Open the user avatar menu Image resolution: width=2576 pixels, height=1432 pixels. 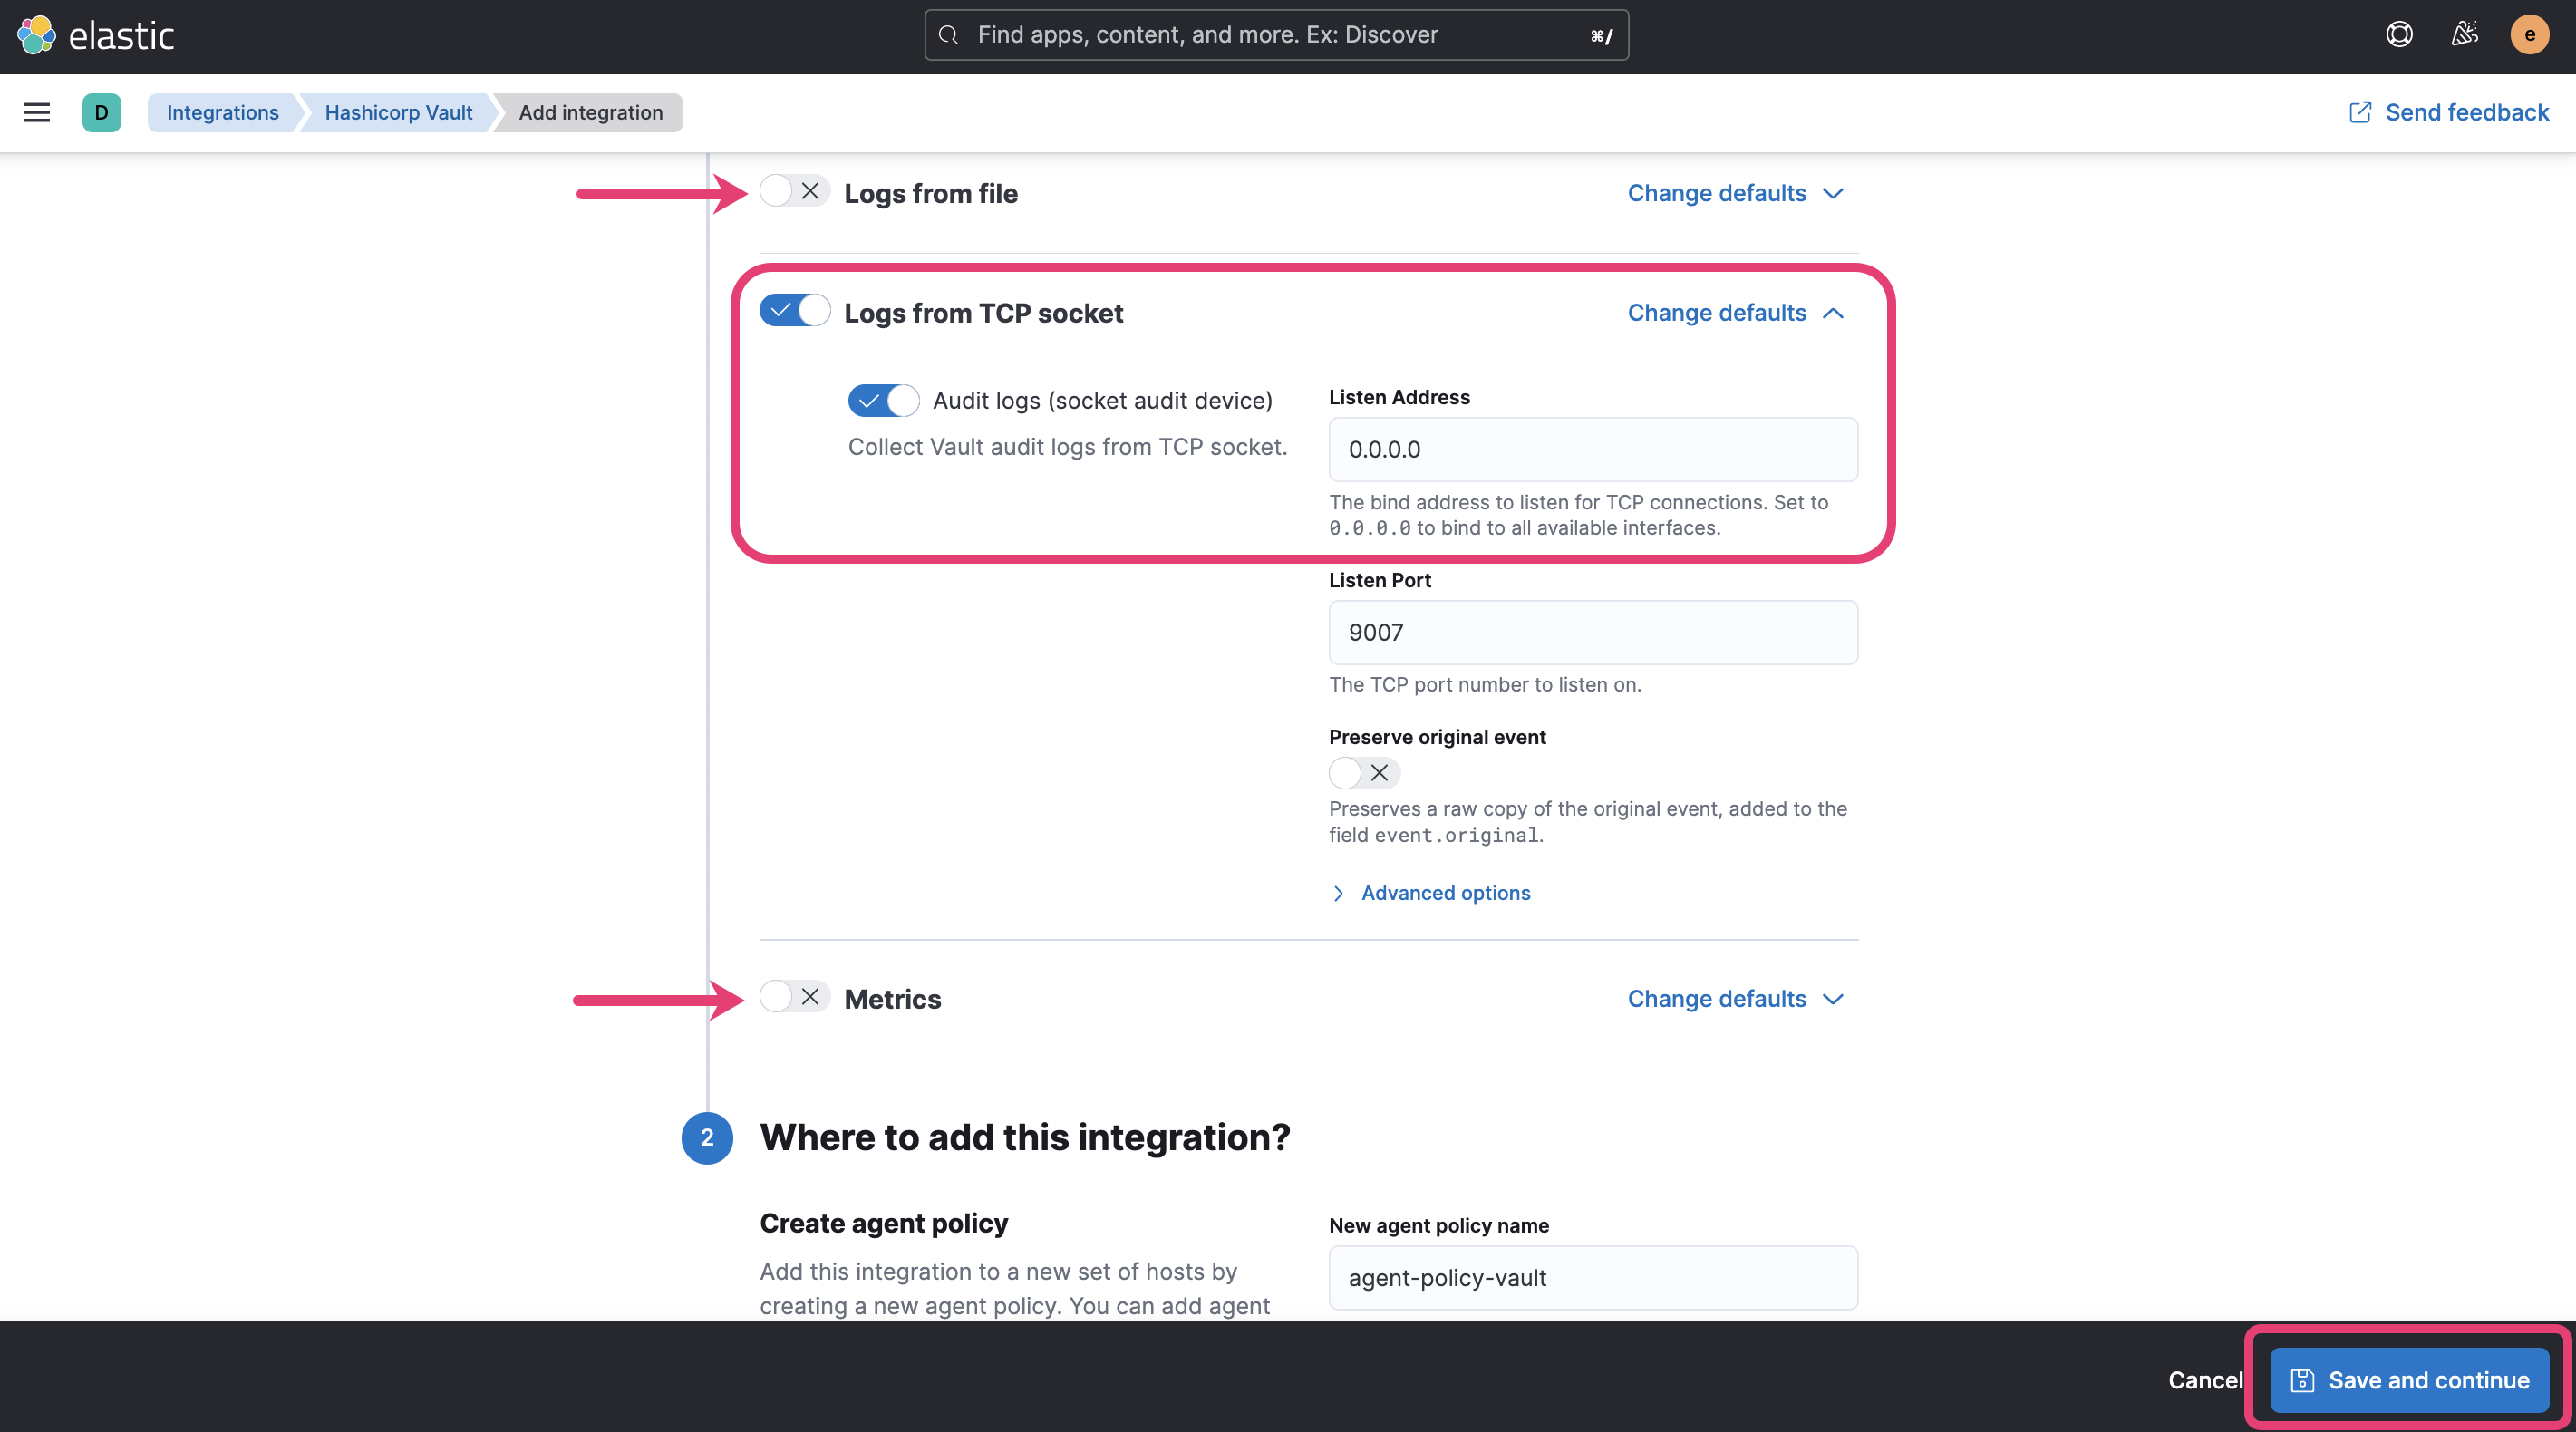tap(2529, 34)
